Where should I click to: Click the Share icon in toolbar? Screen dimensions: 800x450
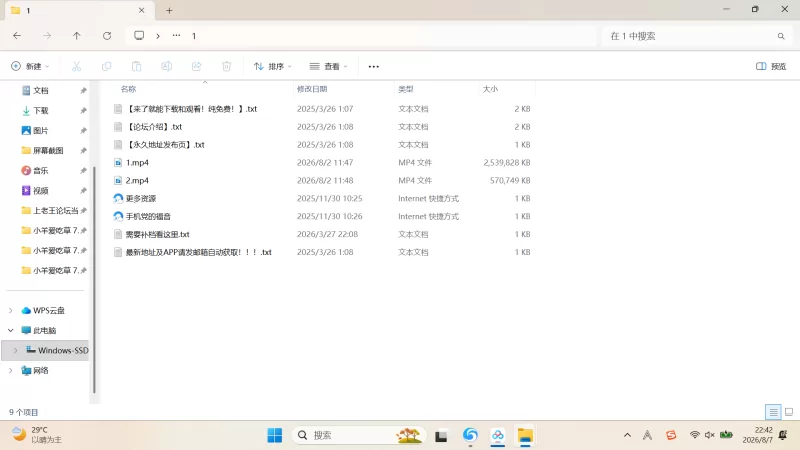click(196, 66)
